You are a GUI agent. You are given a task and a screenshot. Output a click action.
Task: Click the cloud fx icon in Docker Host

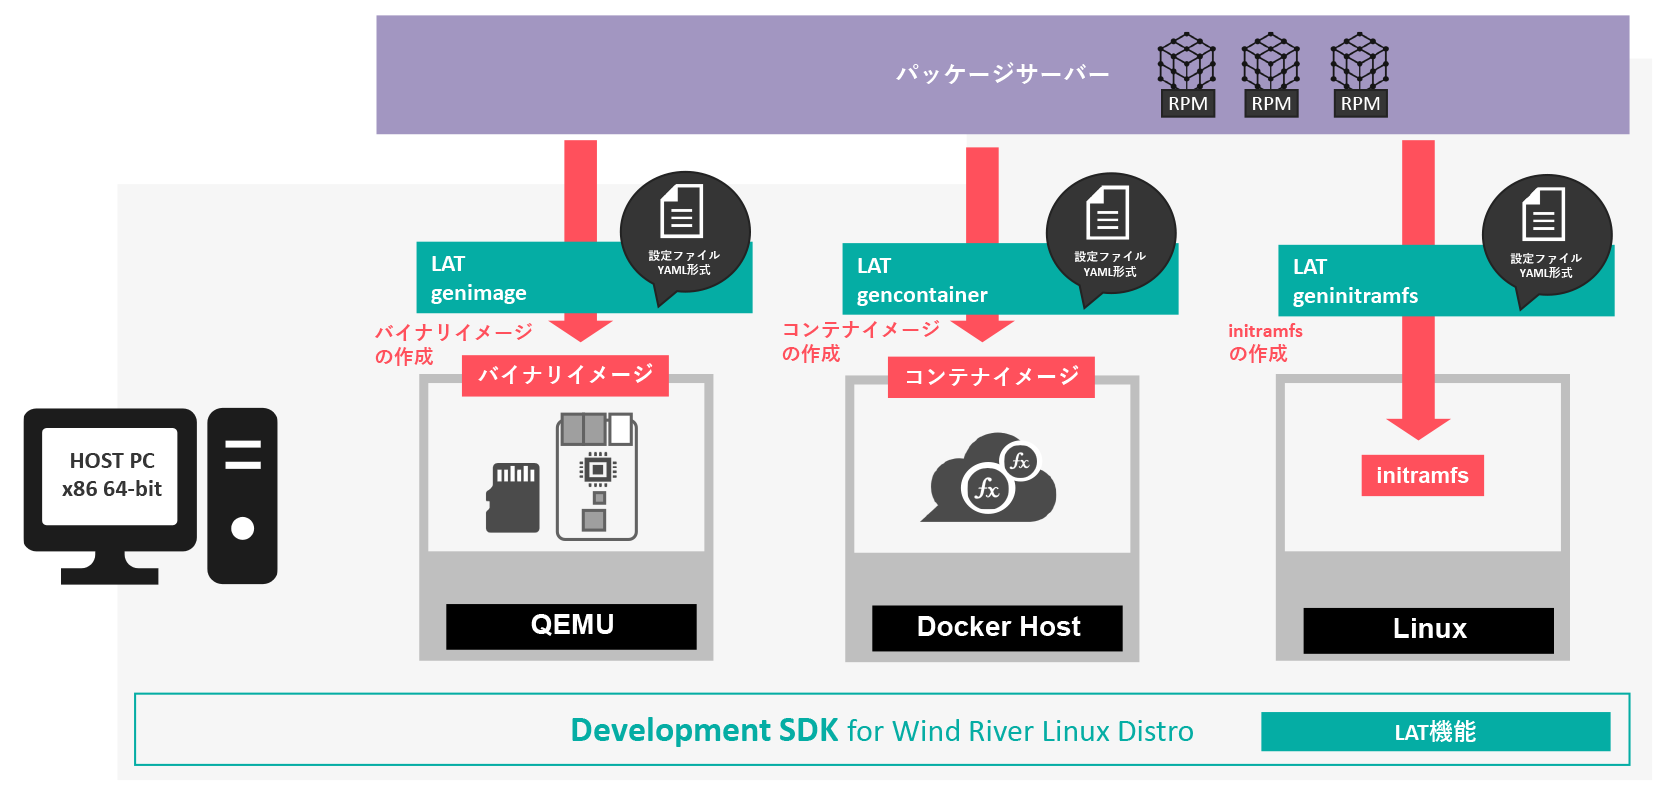(x=989, y=478)
